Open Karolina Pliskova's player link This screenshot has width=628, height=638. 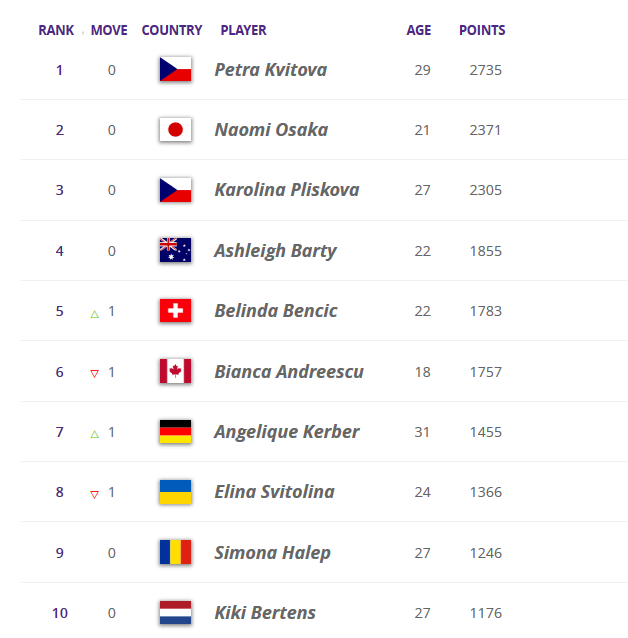pyautogui.click(x=287, y=190)
